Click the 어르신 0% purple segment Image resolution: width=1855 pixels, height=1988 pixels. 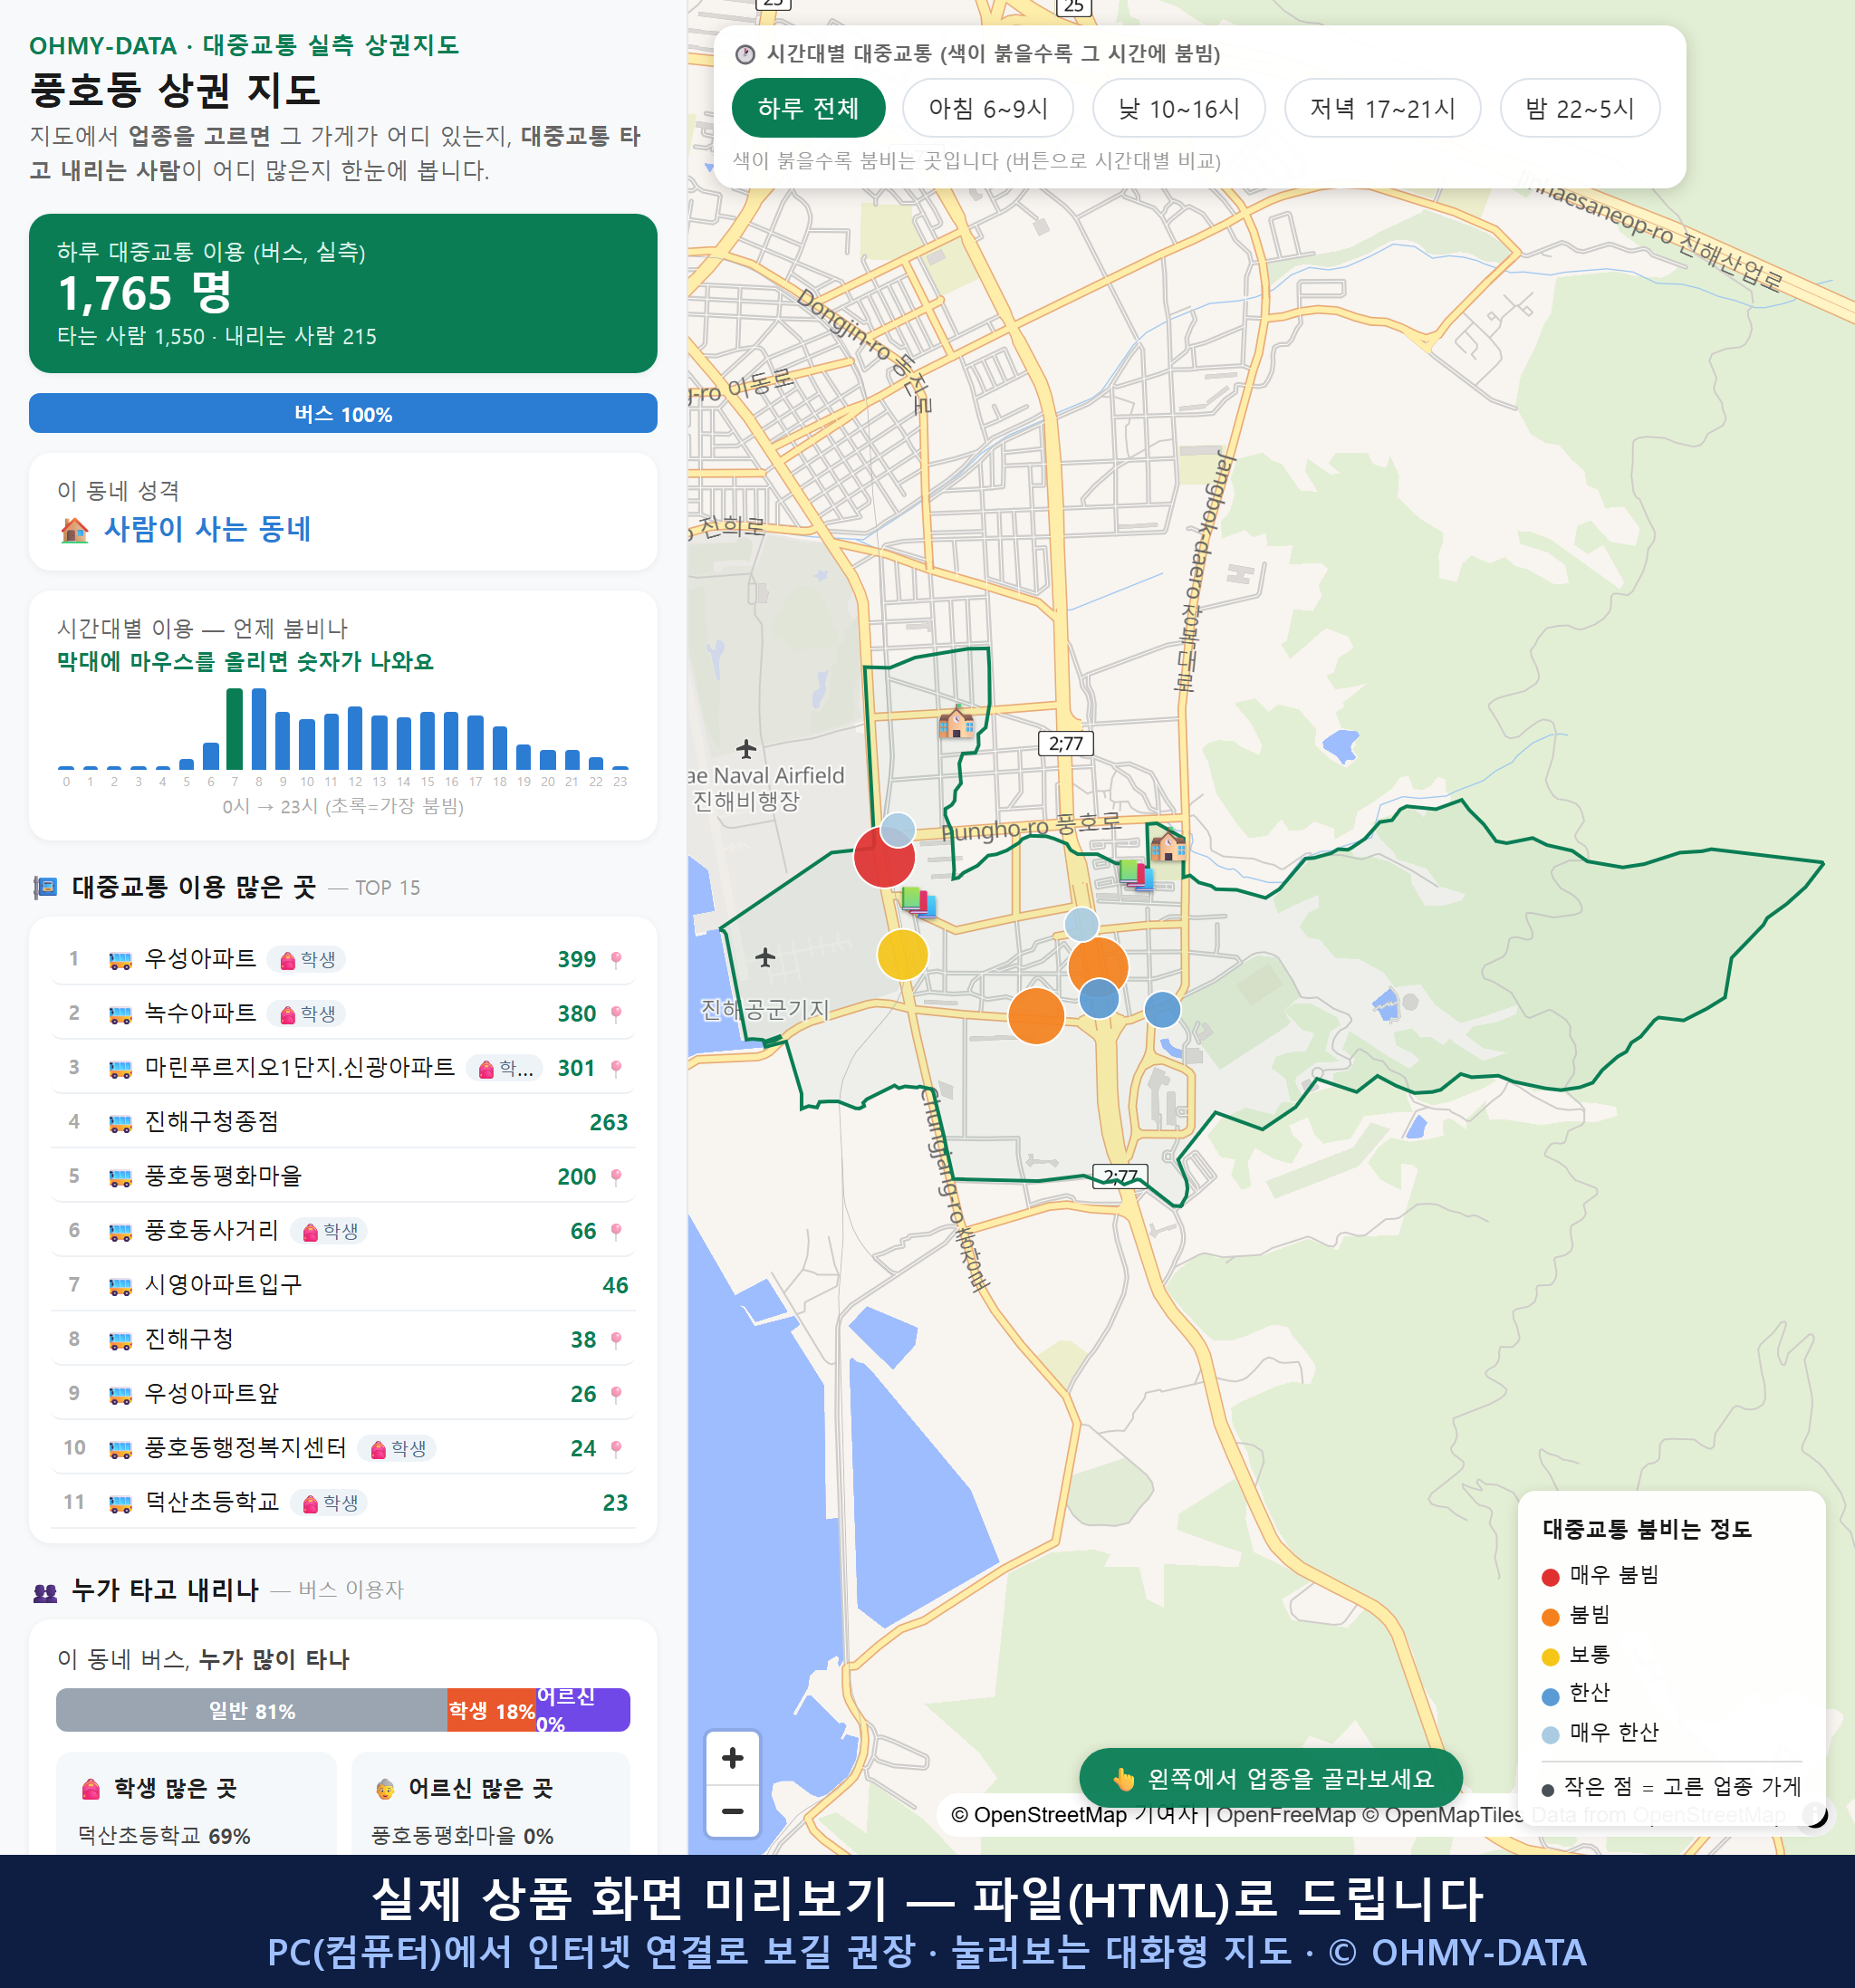pyautogui.click(x=583, y=1710)
